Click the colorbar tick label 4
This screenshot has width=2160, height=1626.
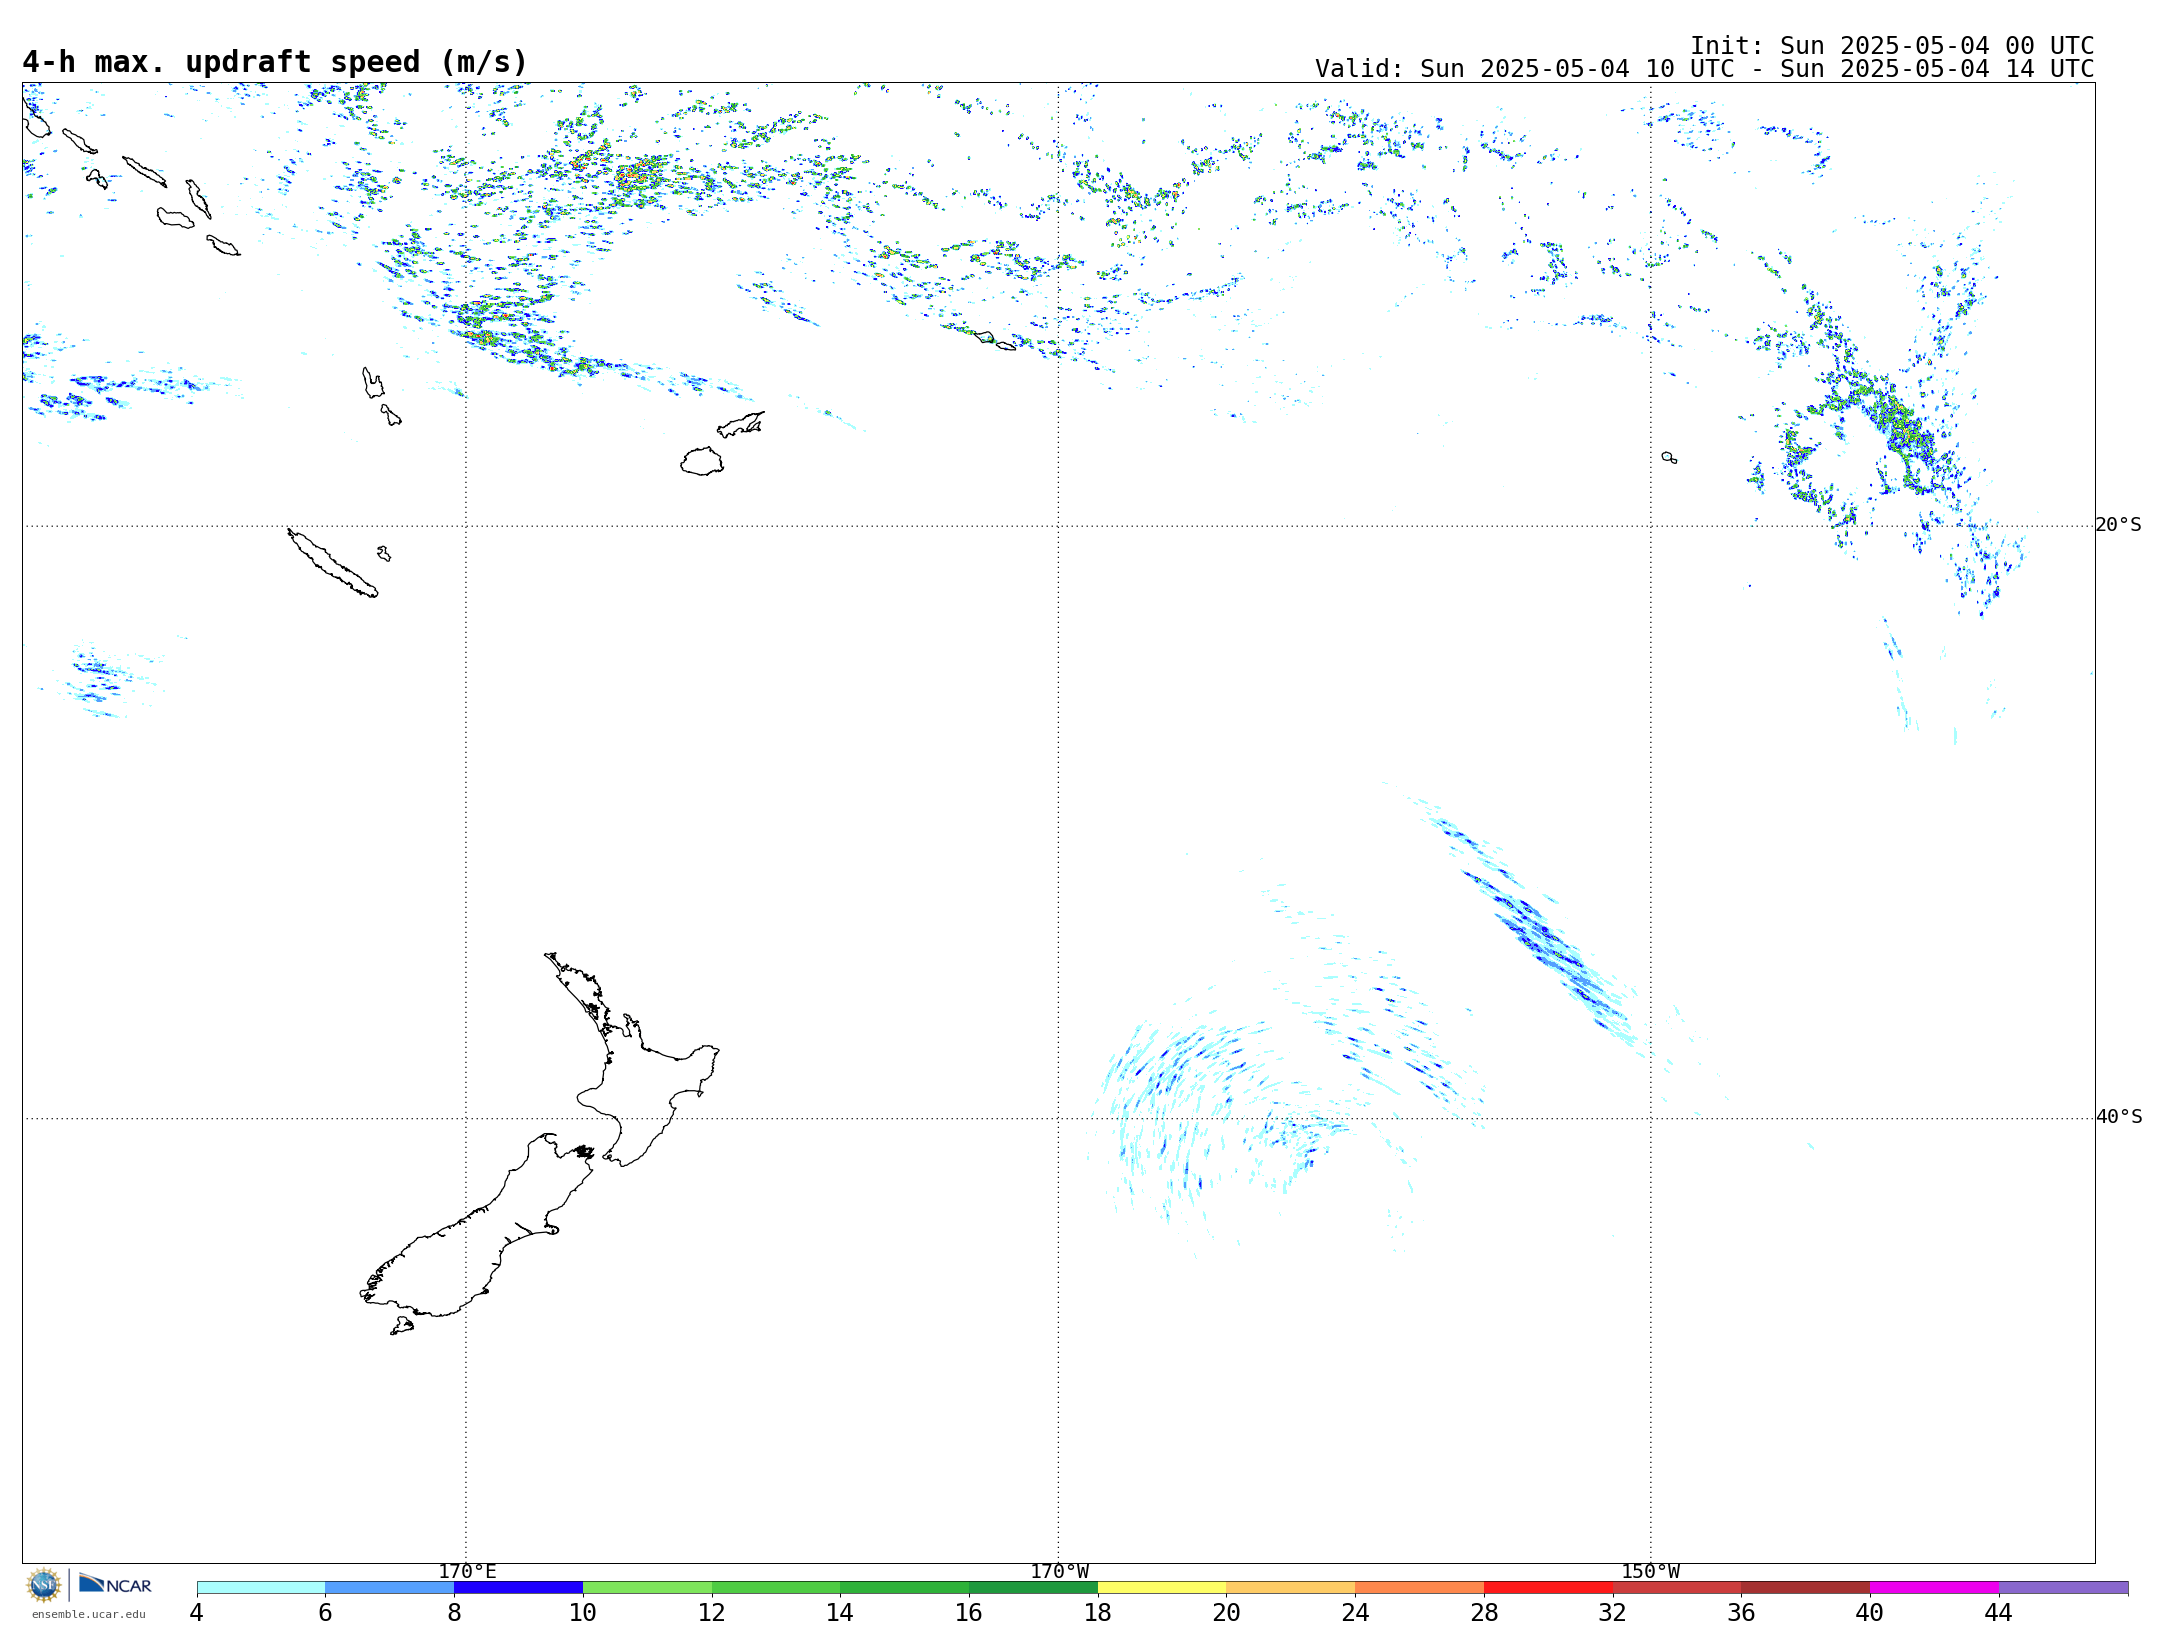point(197,1613)
